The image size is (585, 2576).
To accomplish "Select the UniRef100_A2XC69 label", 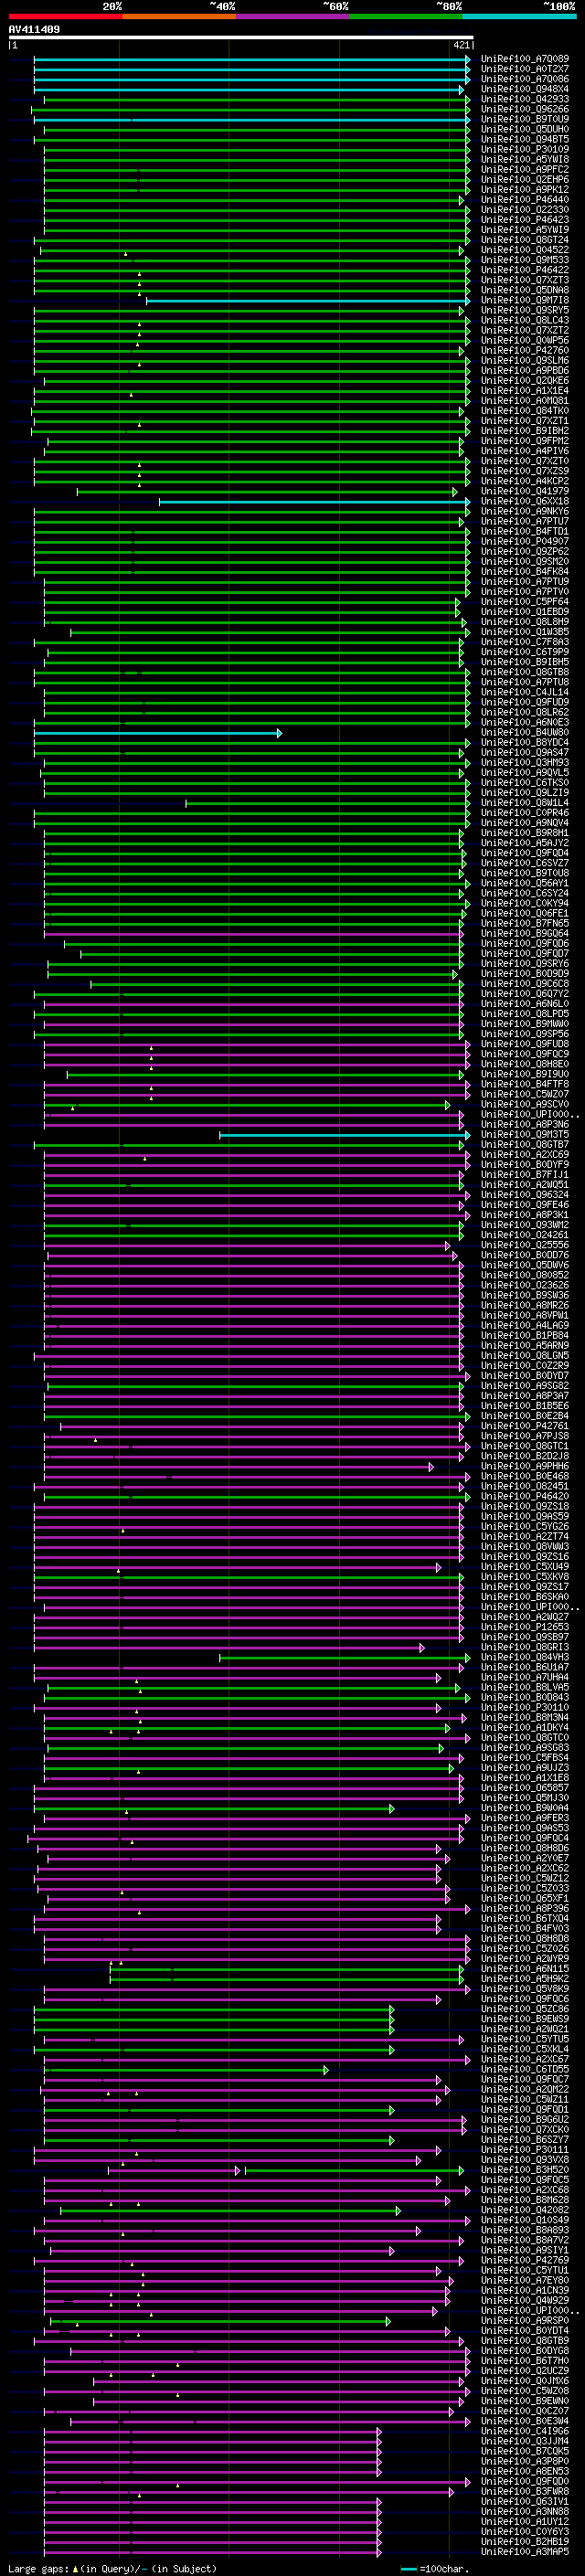I will [x=525, y=1155].
